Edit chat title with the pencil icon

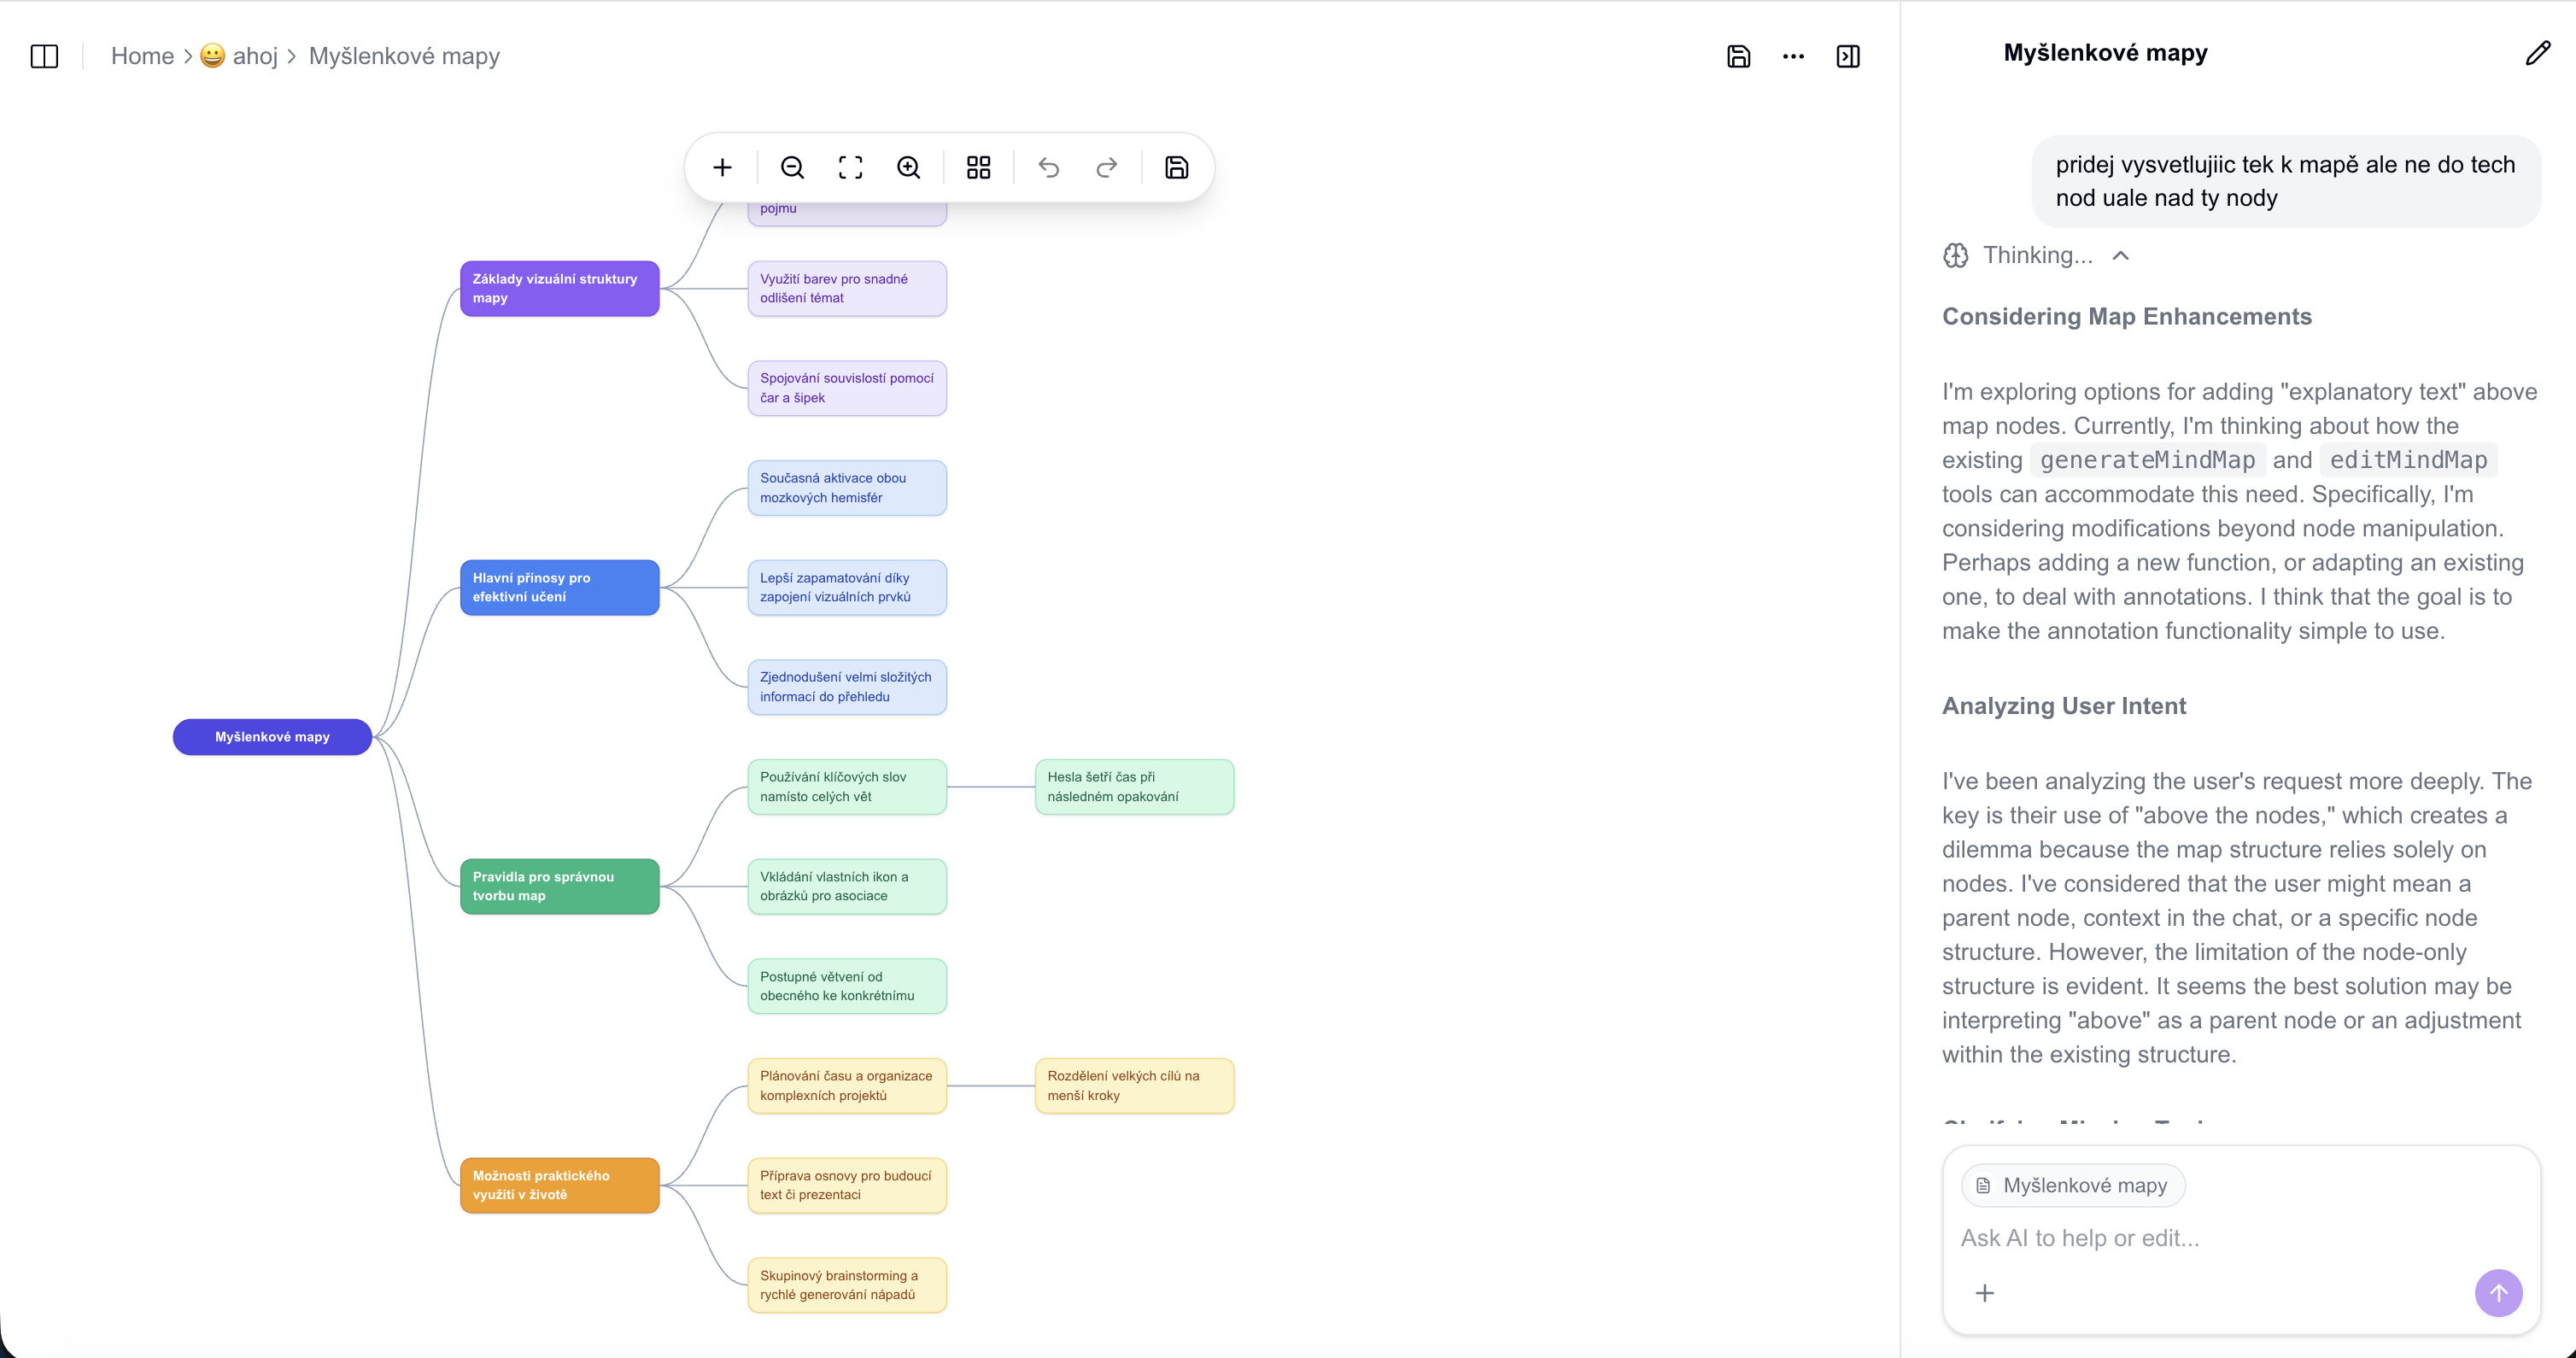(2537, 53)
